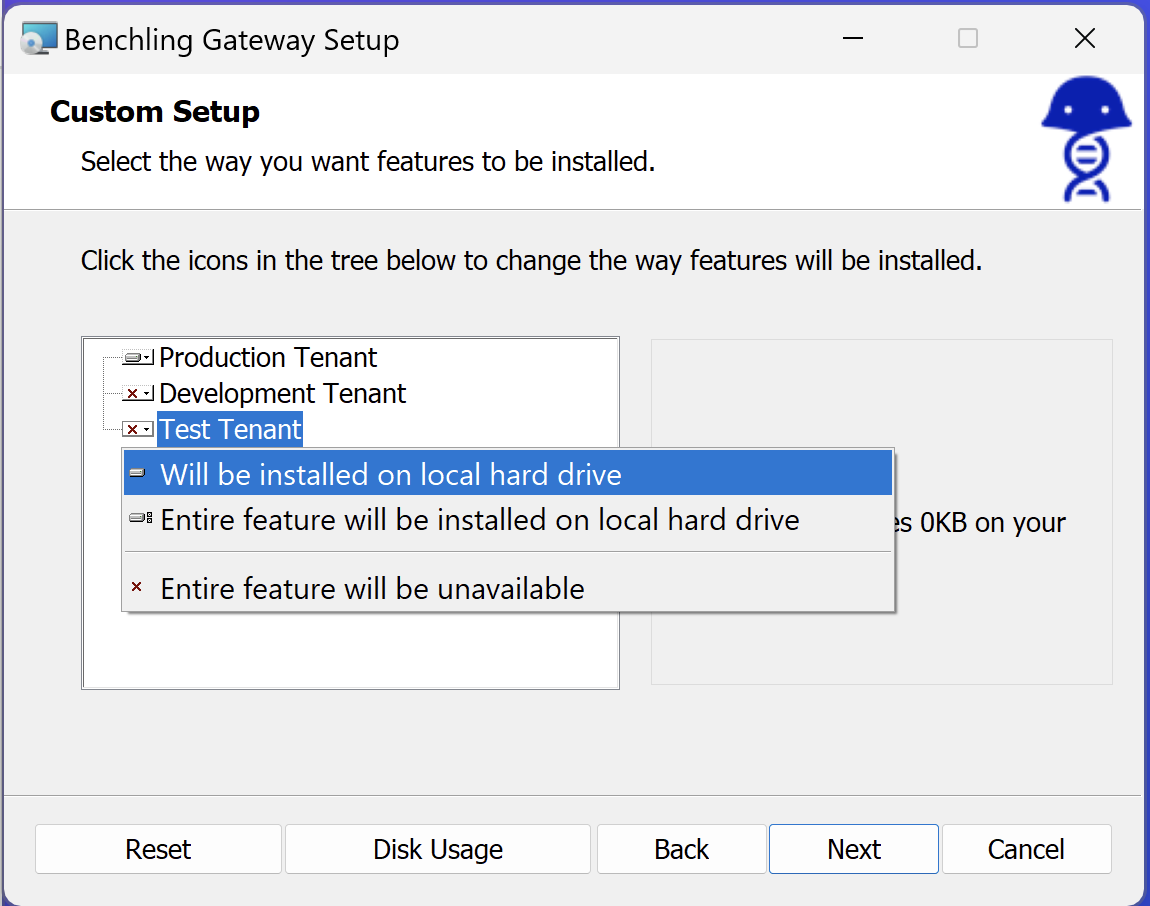1150x906 pixels.
Task: Open Development Tenant red X state icon
Action: tap(138, 394)
